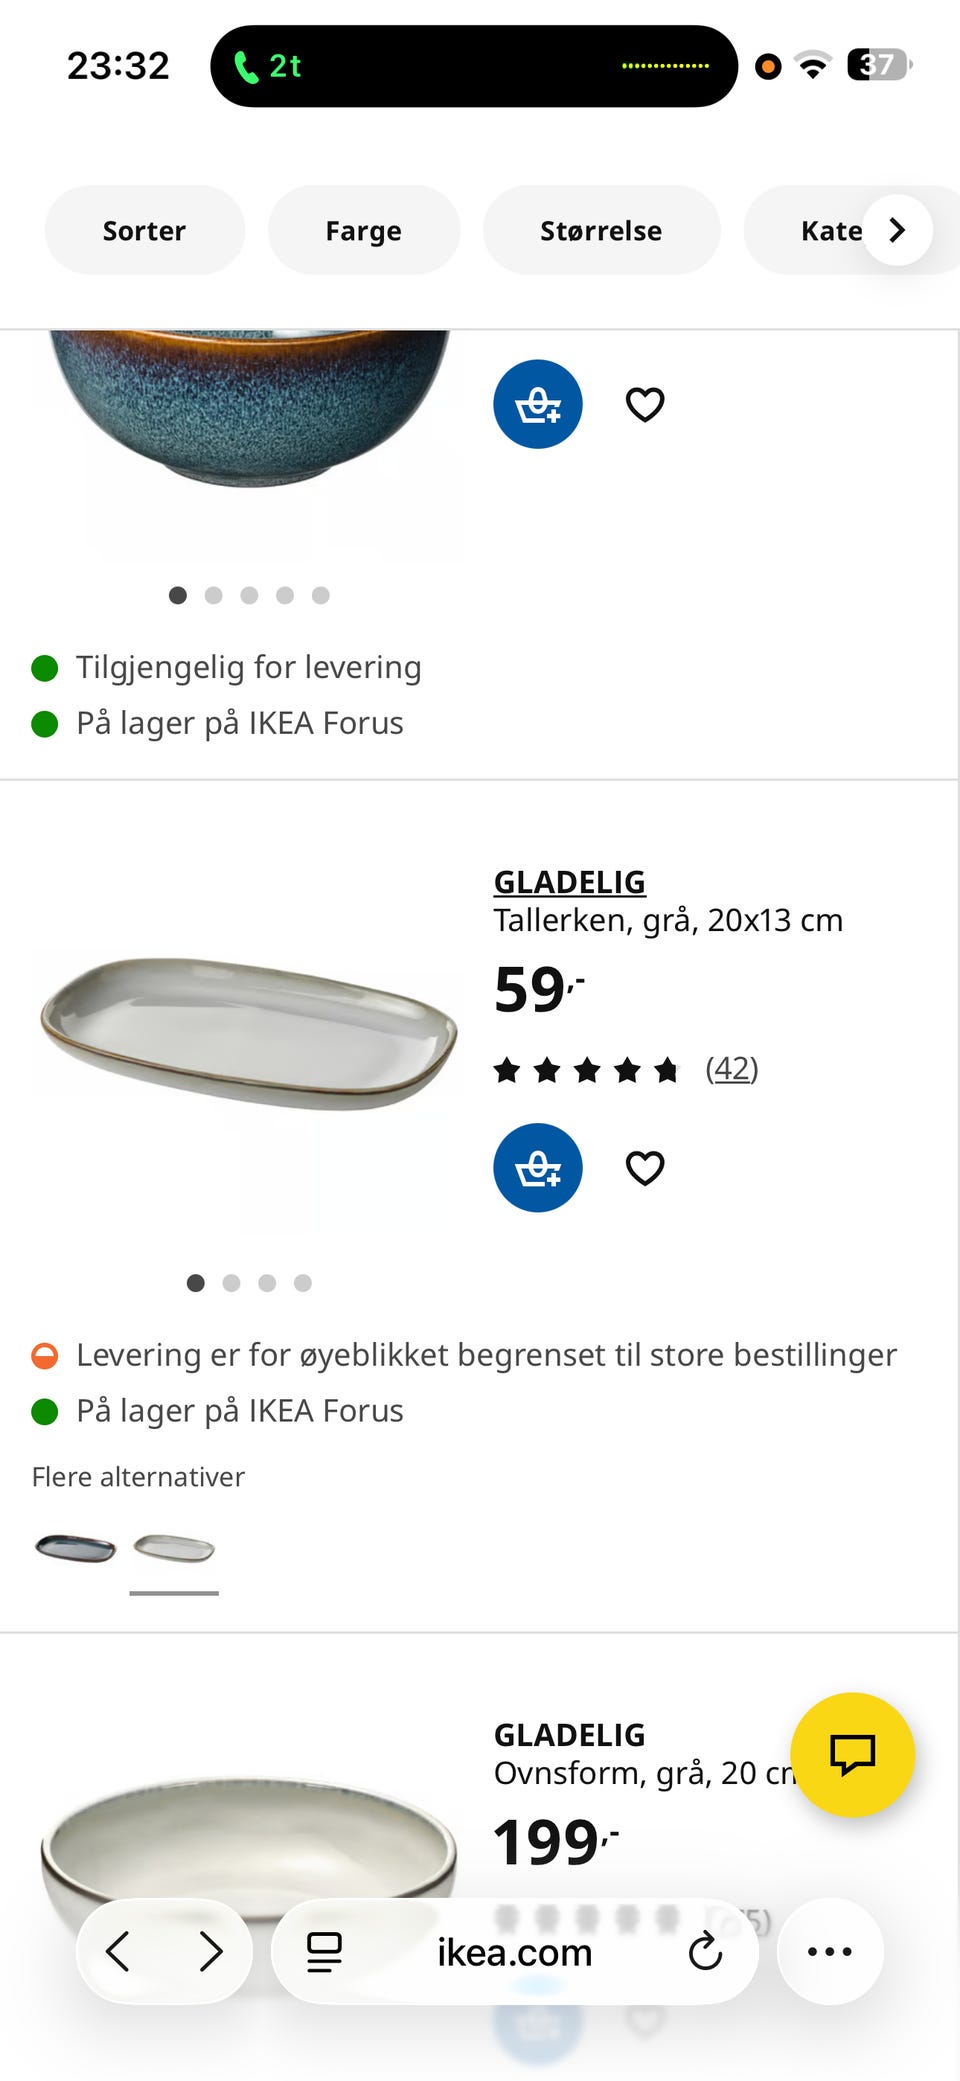Open the Størrelse filter

point(601,230)
